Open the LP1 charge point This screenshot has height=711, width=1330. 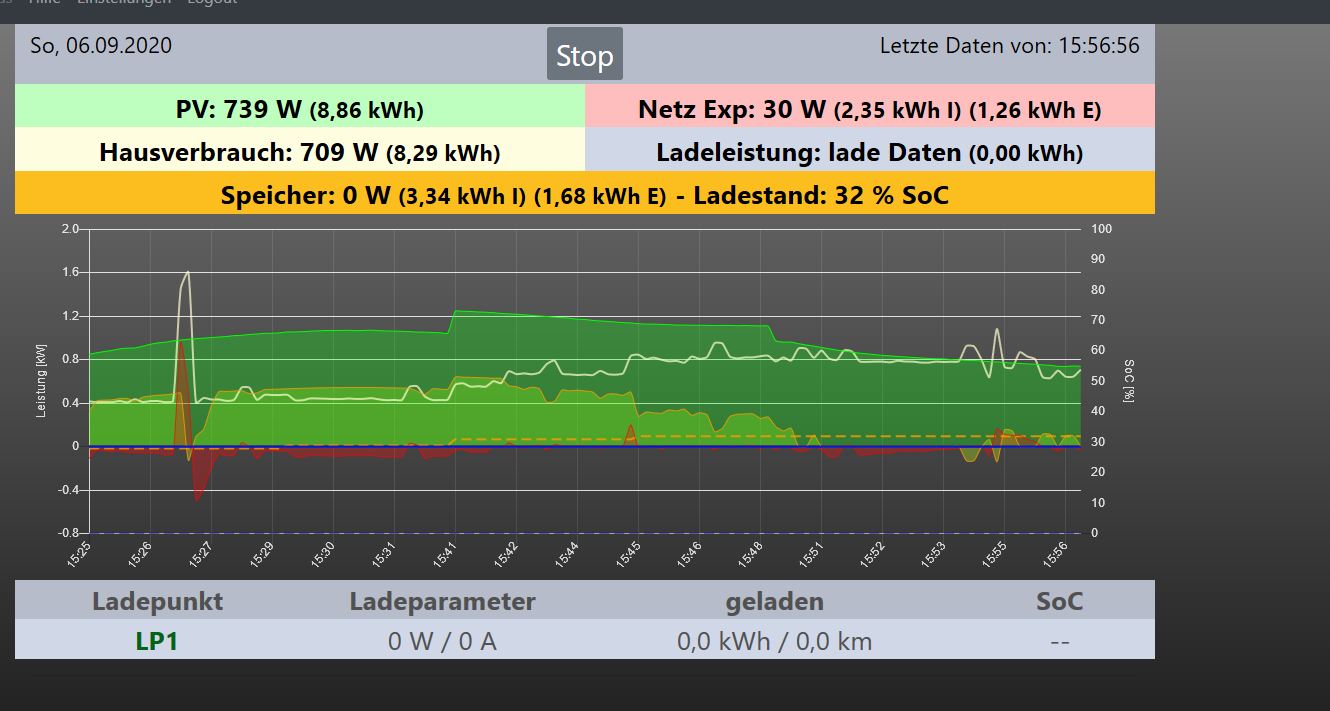(157, 641)
